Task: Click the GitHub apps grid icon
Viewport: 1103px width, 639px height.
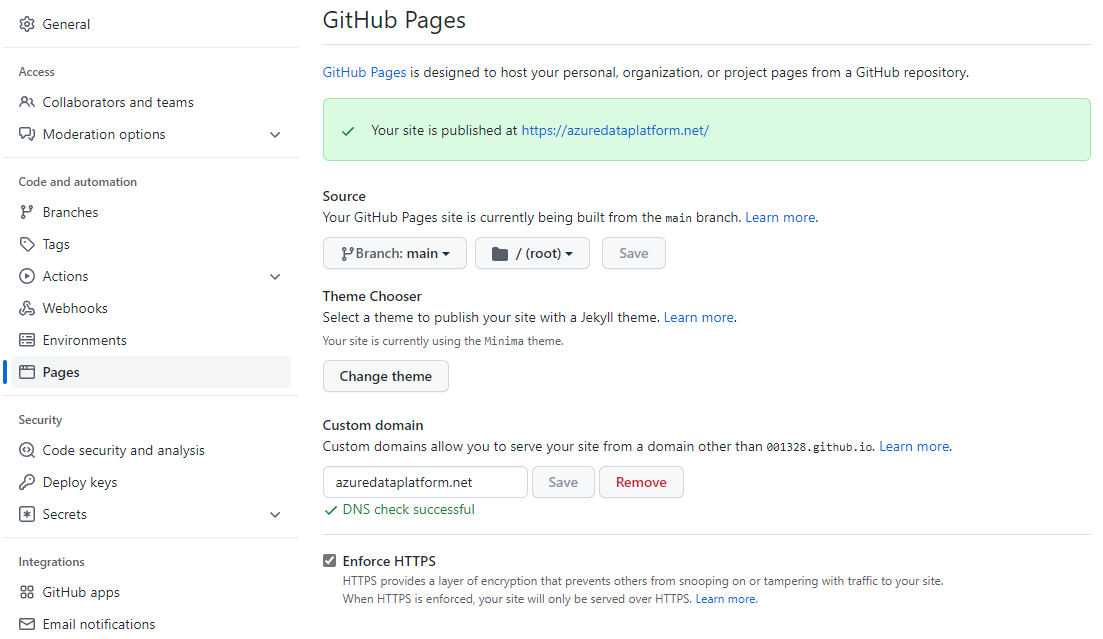Action: [27, 592]
